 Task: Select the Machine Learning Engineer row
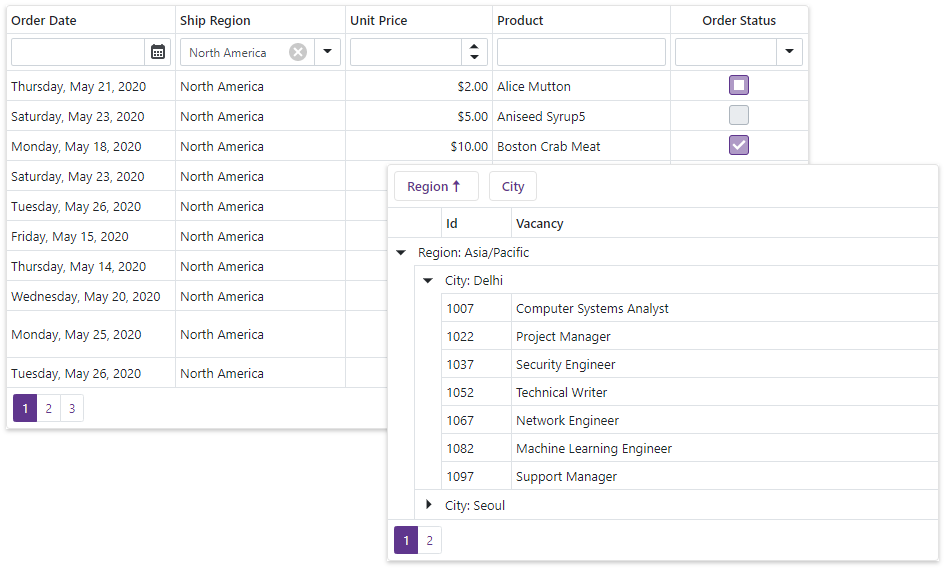point(593,449)
